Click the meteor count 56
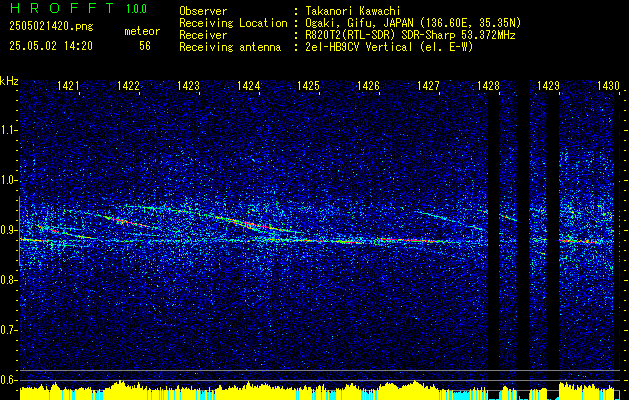 [x=145, y=46]
